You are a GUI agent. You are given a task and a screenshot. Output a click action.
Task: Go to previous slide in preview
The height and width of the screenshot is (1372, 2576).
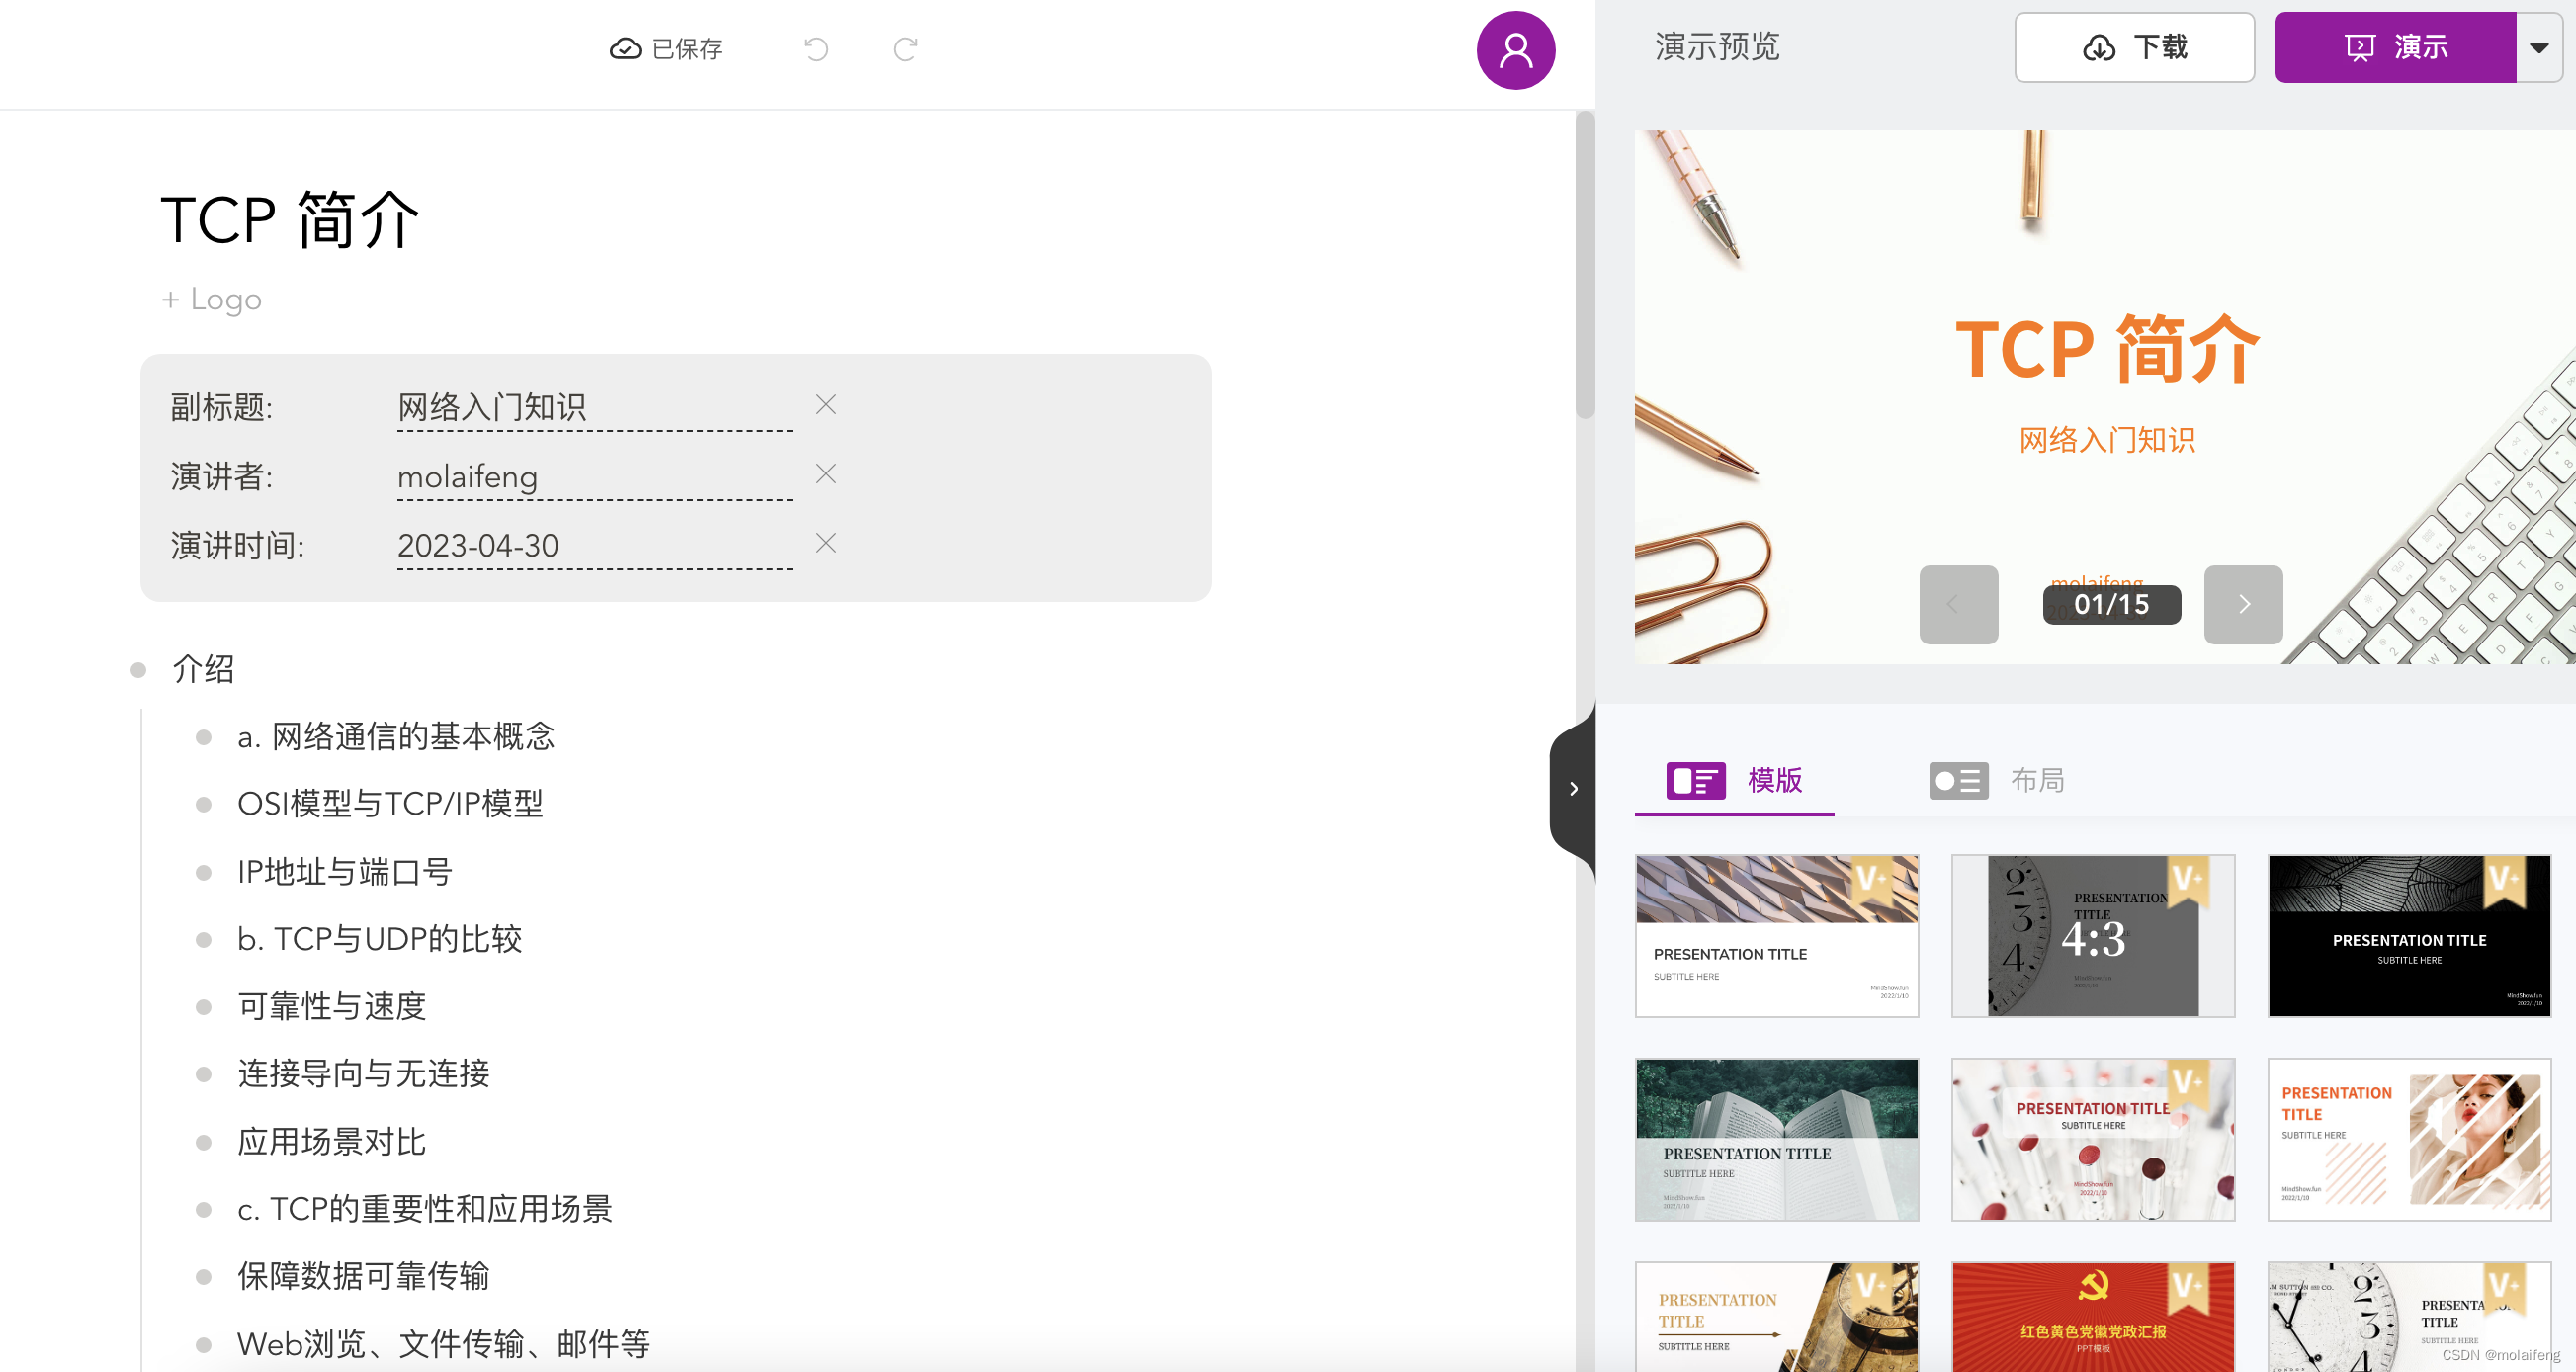click(x=1957, y=604)
